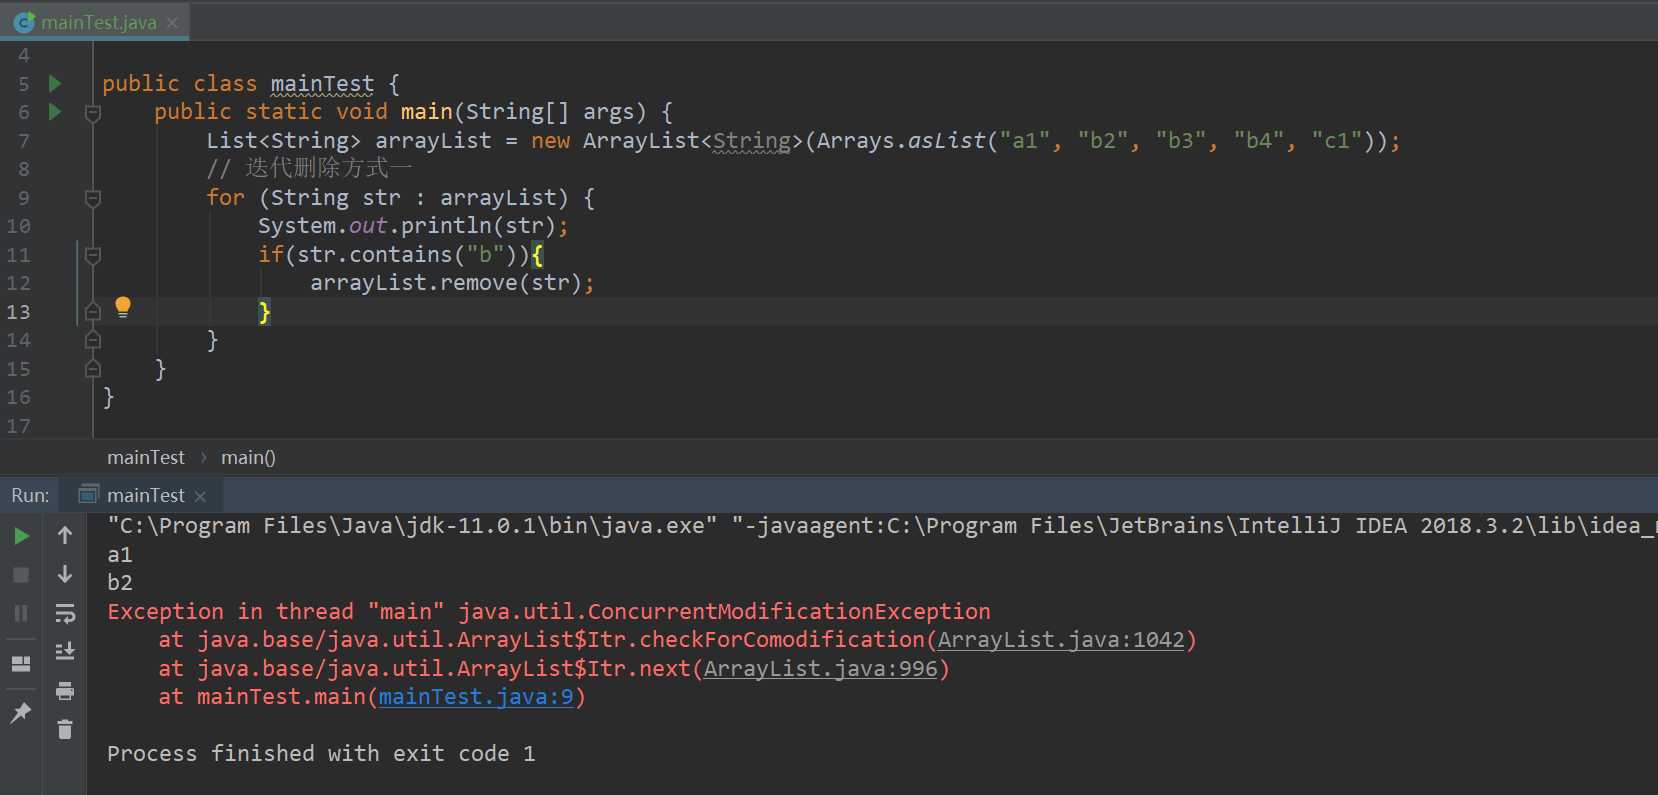This screenshot has height=795, width=1658.
Task: Select the mainTest.java editor tab
Action: click(x=94, y=22)
